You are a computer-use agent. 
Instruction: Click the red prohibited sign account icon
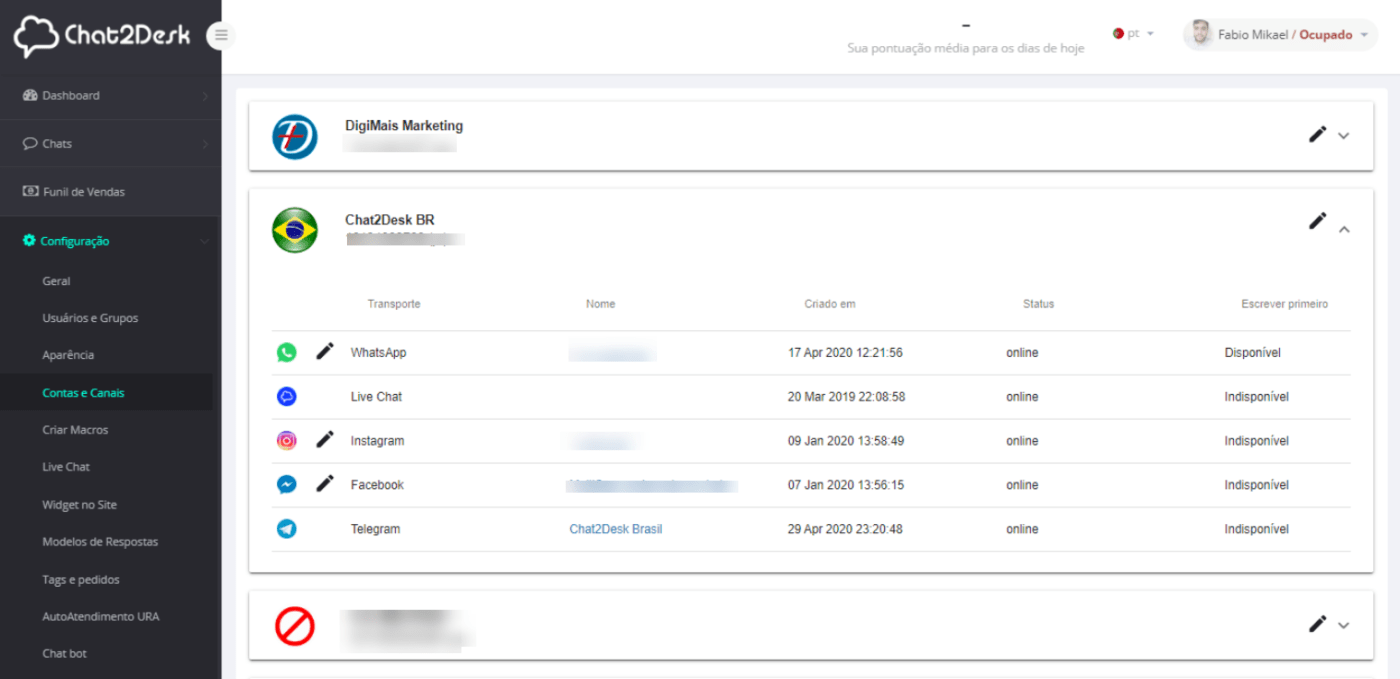(295, 627)
